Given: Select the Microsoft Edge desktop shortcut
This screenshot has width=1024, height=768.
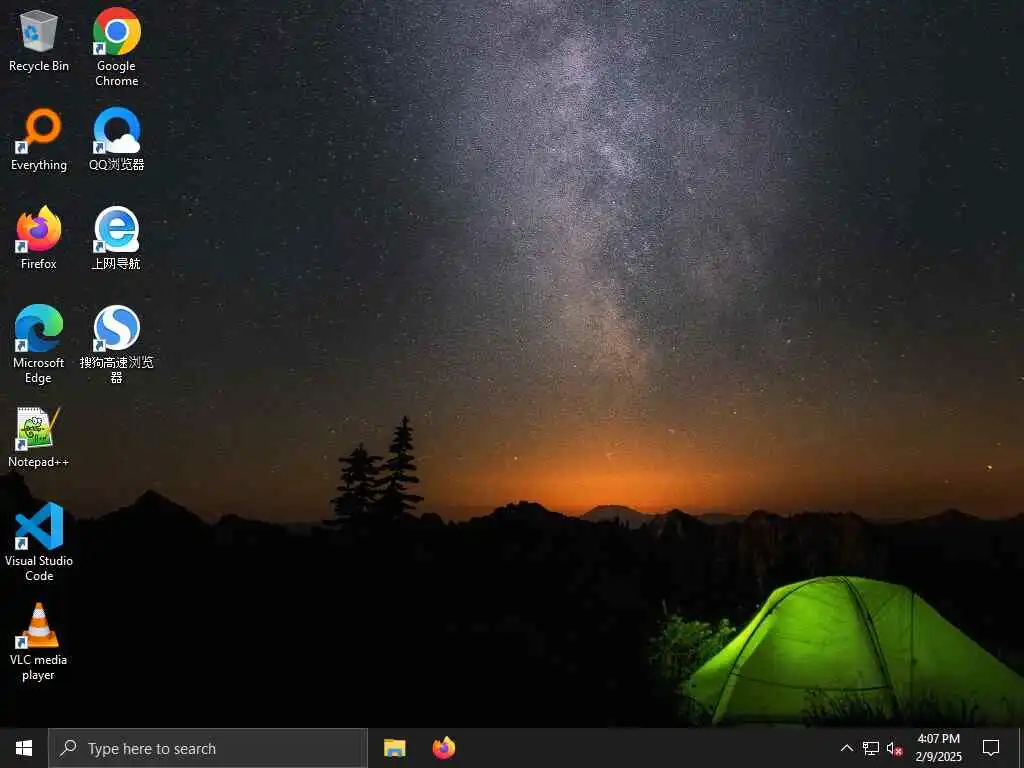Looking at the screenshot, I should click(x=39, y=345).
